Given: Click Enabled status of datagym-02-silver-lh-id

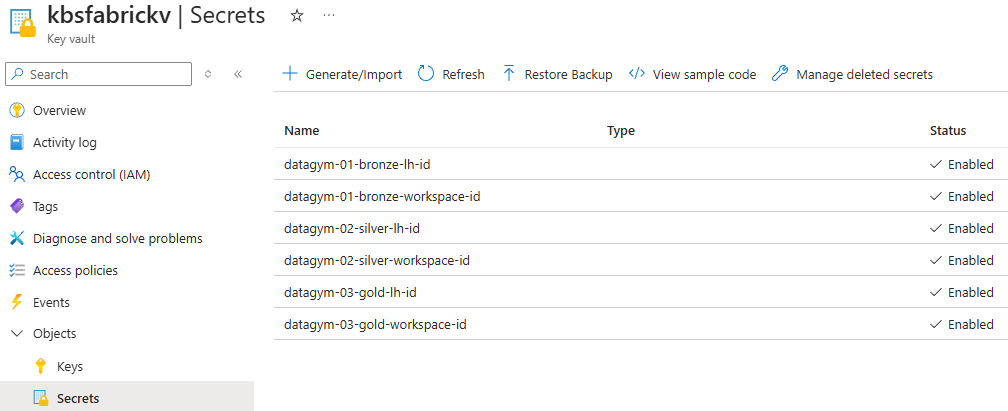Looking at the screenshot, I should click(962, 228).
